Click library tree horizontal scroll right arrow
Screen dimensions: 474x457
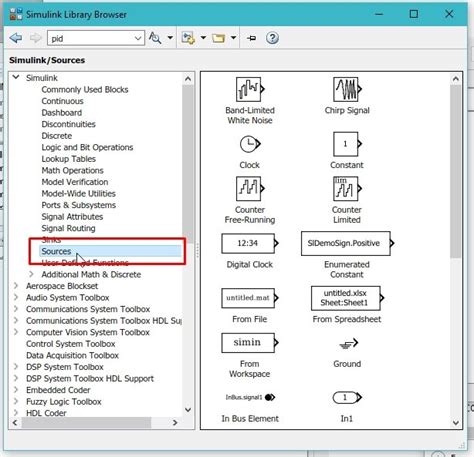(175, 423)
